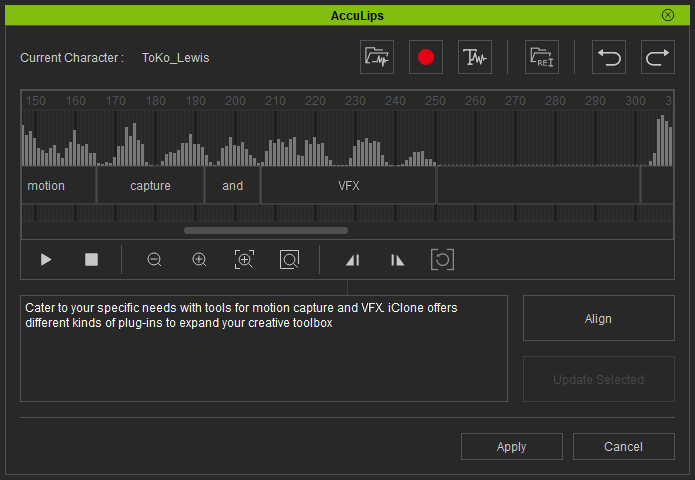This screenshot has width=695, height=480.
Task: Click the text-to-speech waveform icon
Action: pyautogui.click(x=475, y=57)
